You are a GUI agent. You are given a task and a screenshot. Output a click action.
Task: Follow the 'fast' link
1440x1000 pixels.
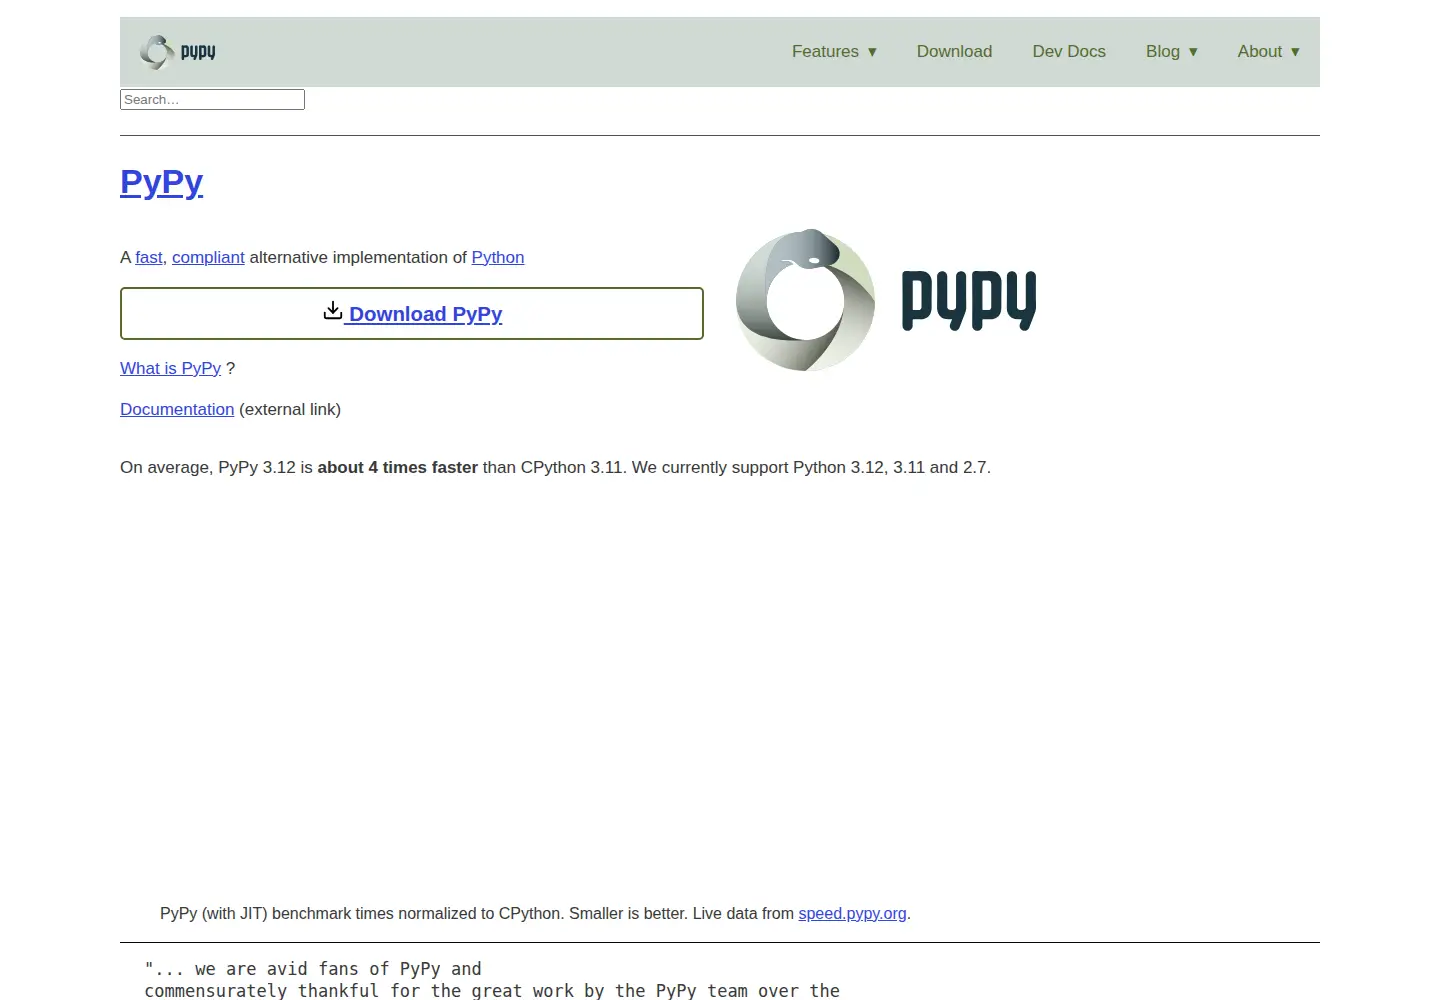149,258
